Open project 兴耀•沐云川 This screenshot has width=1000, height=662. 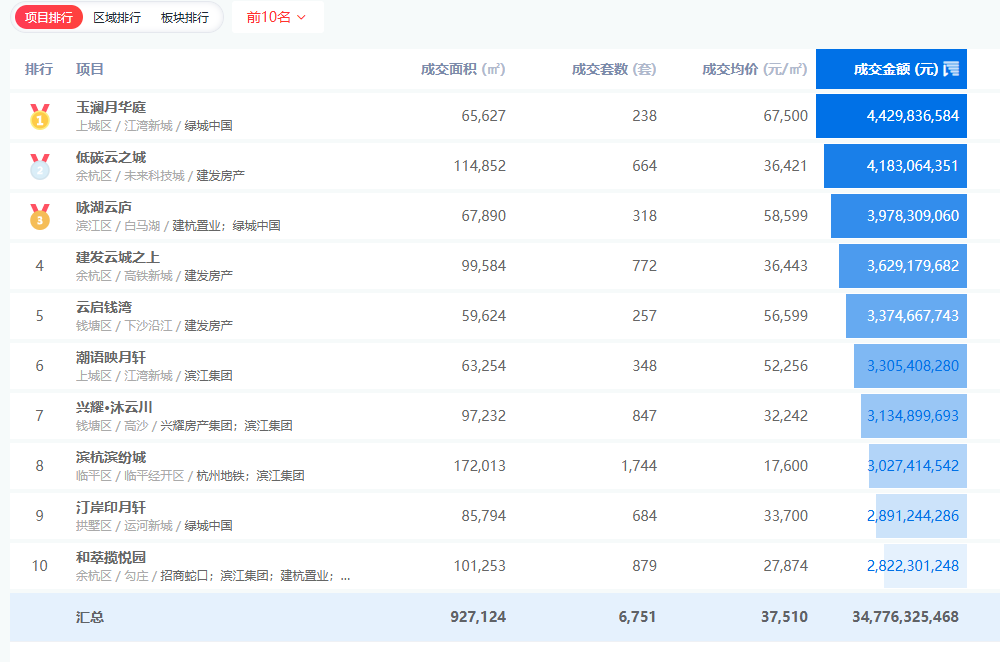pyautogui.click(x=114, y=407)
